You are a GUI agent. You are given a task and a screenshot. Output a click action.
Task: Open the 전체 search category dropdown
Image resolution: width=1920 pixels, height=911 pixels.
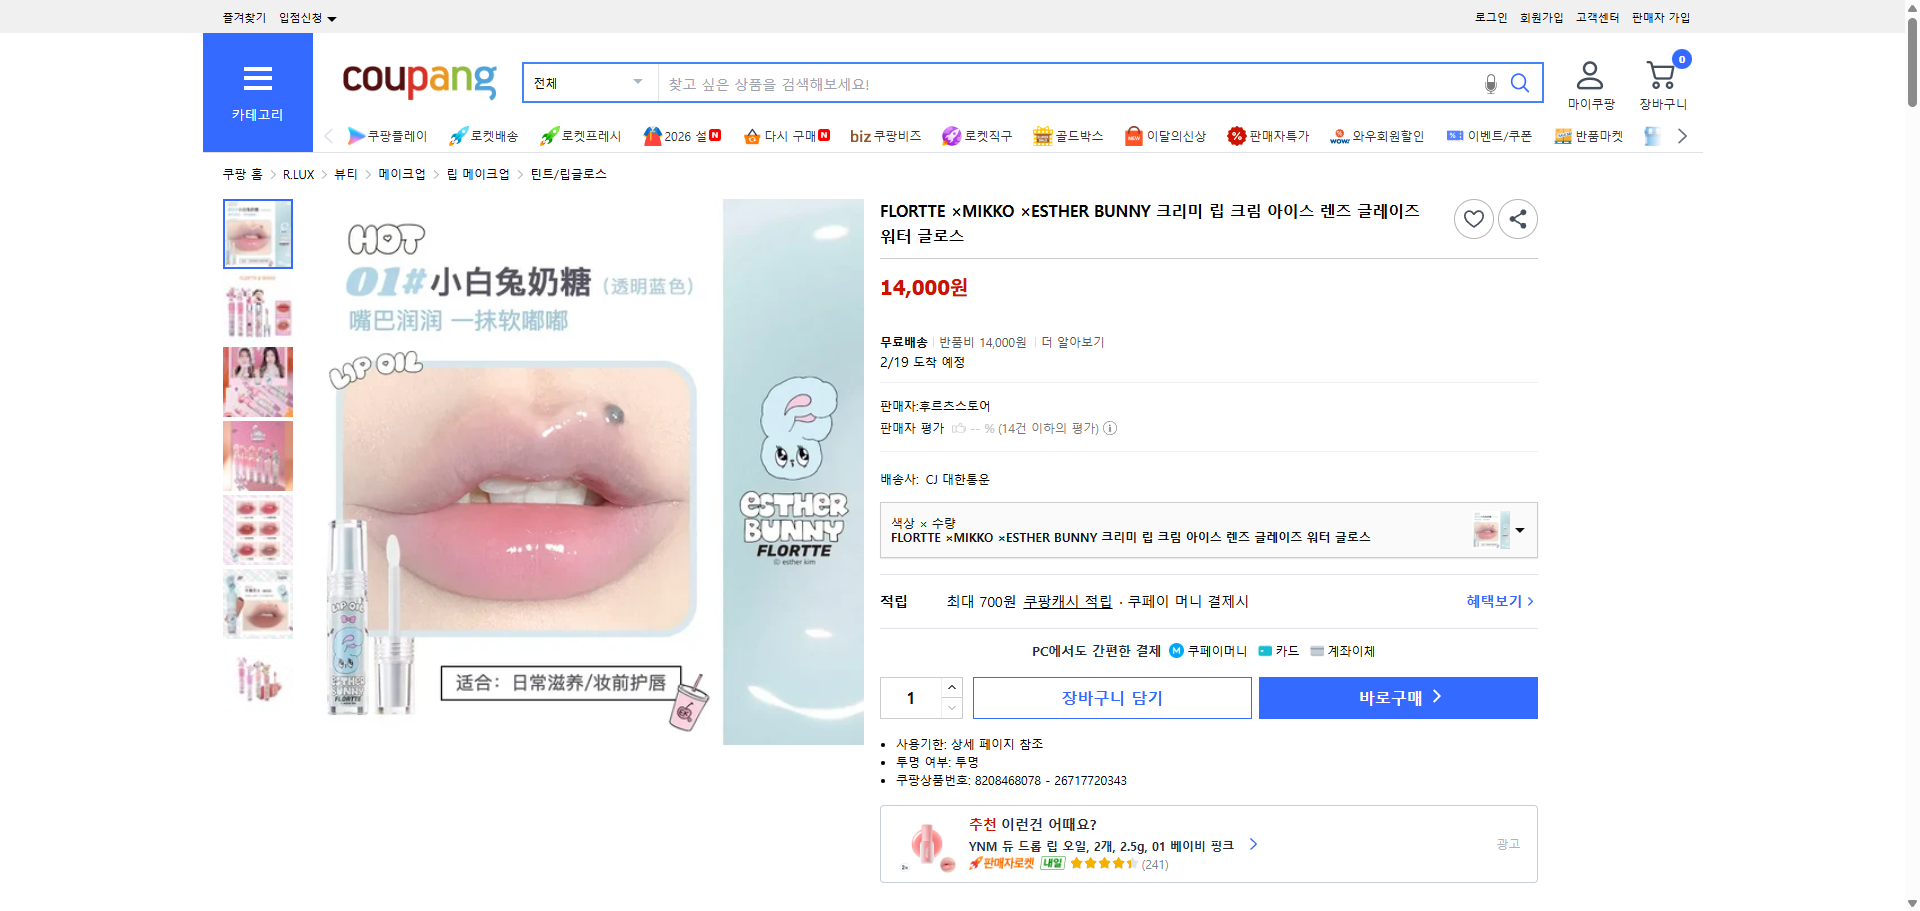(588, 83)
